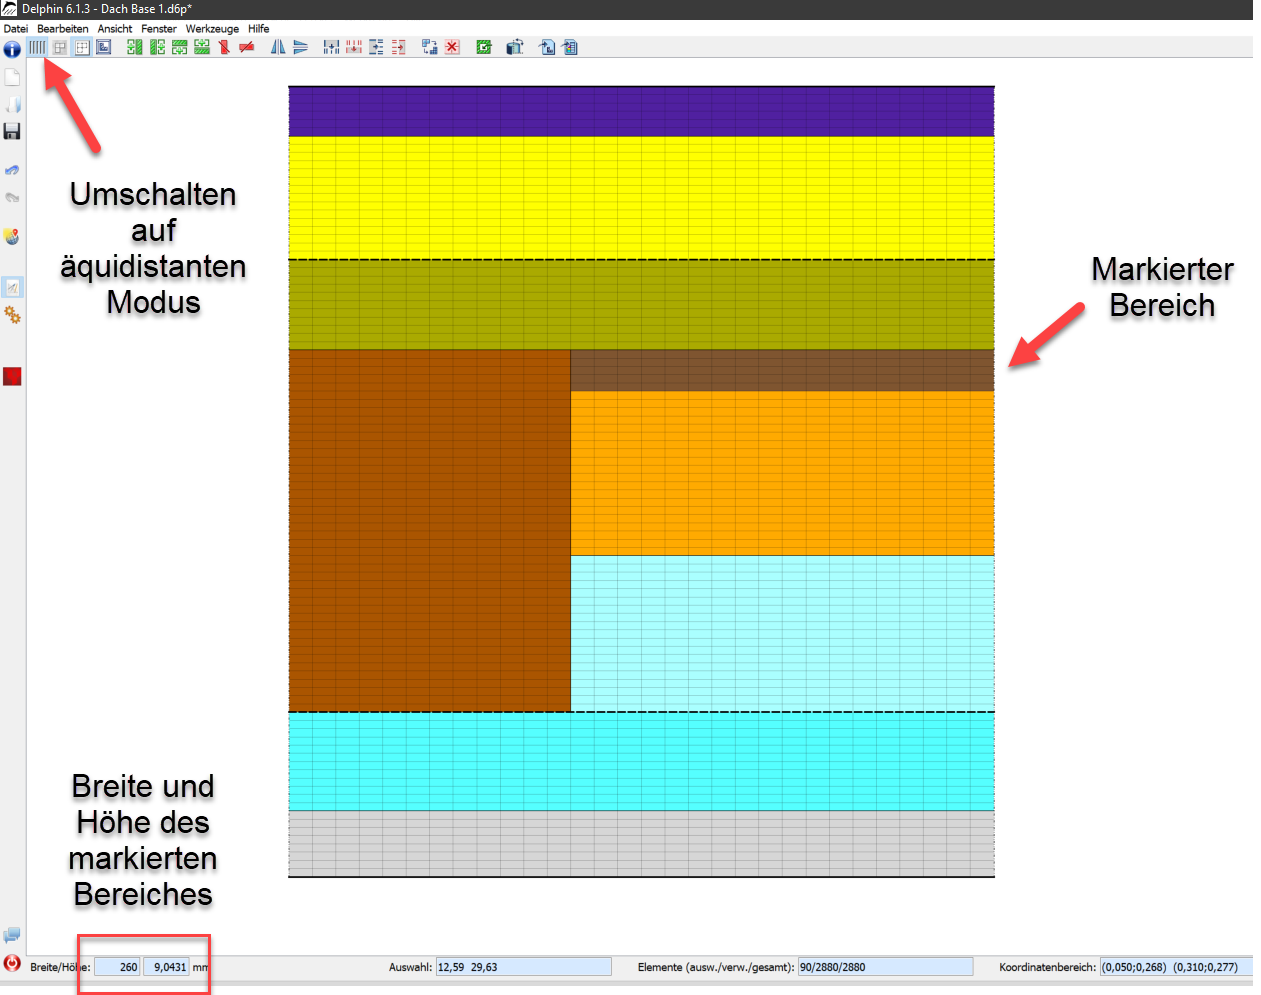The image size is (1261, 995).
Task: Click the blue assignment squares icon
Action: [x=430, y=47]
